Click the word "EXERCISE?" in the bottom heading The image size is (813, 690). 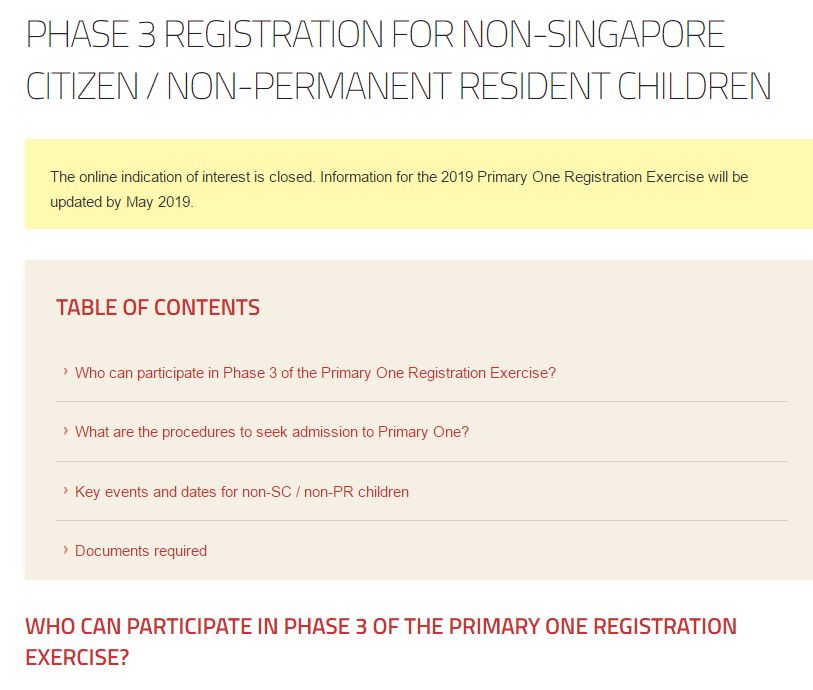pos(77,659)
